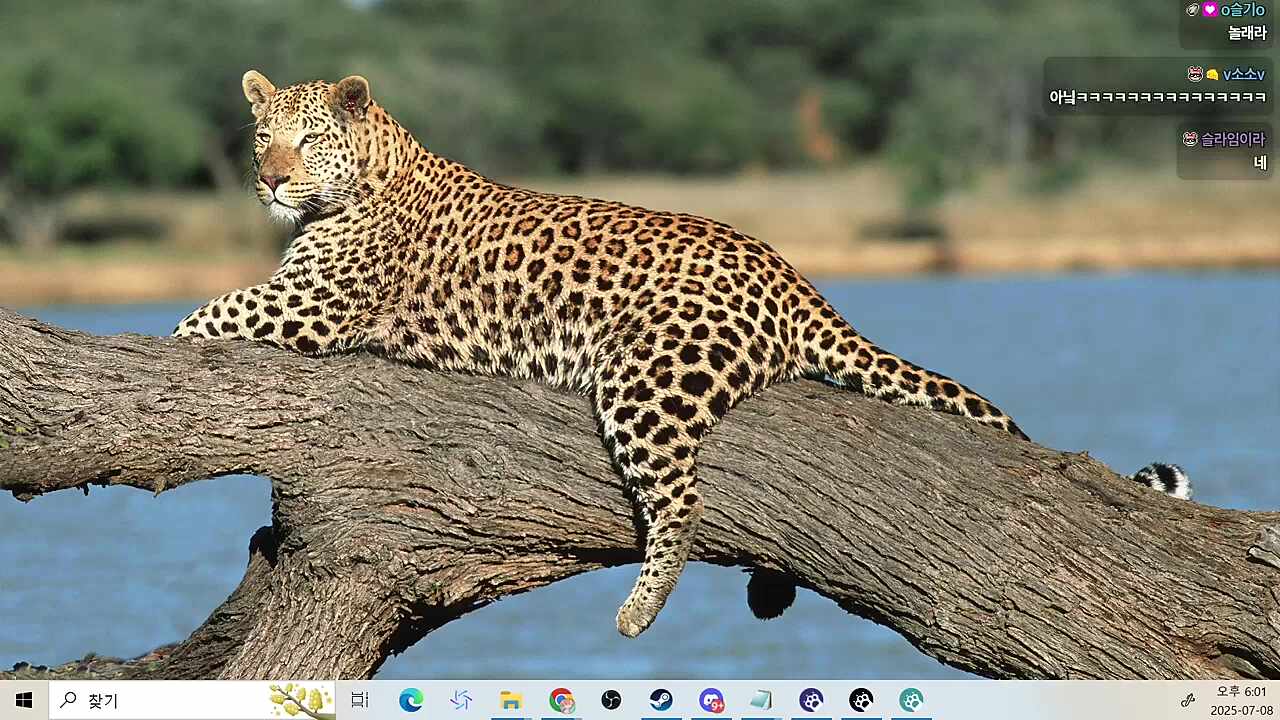Click the username v소소v in the chat overlay
Screen dimensions: 1280x720
coord(1244,74)
